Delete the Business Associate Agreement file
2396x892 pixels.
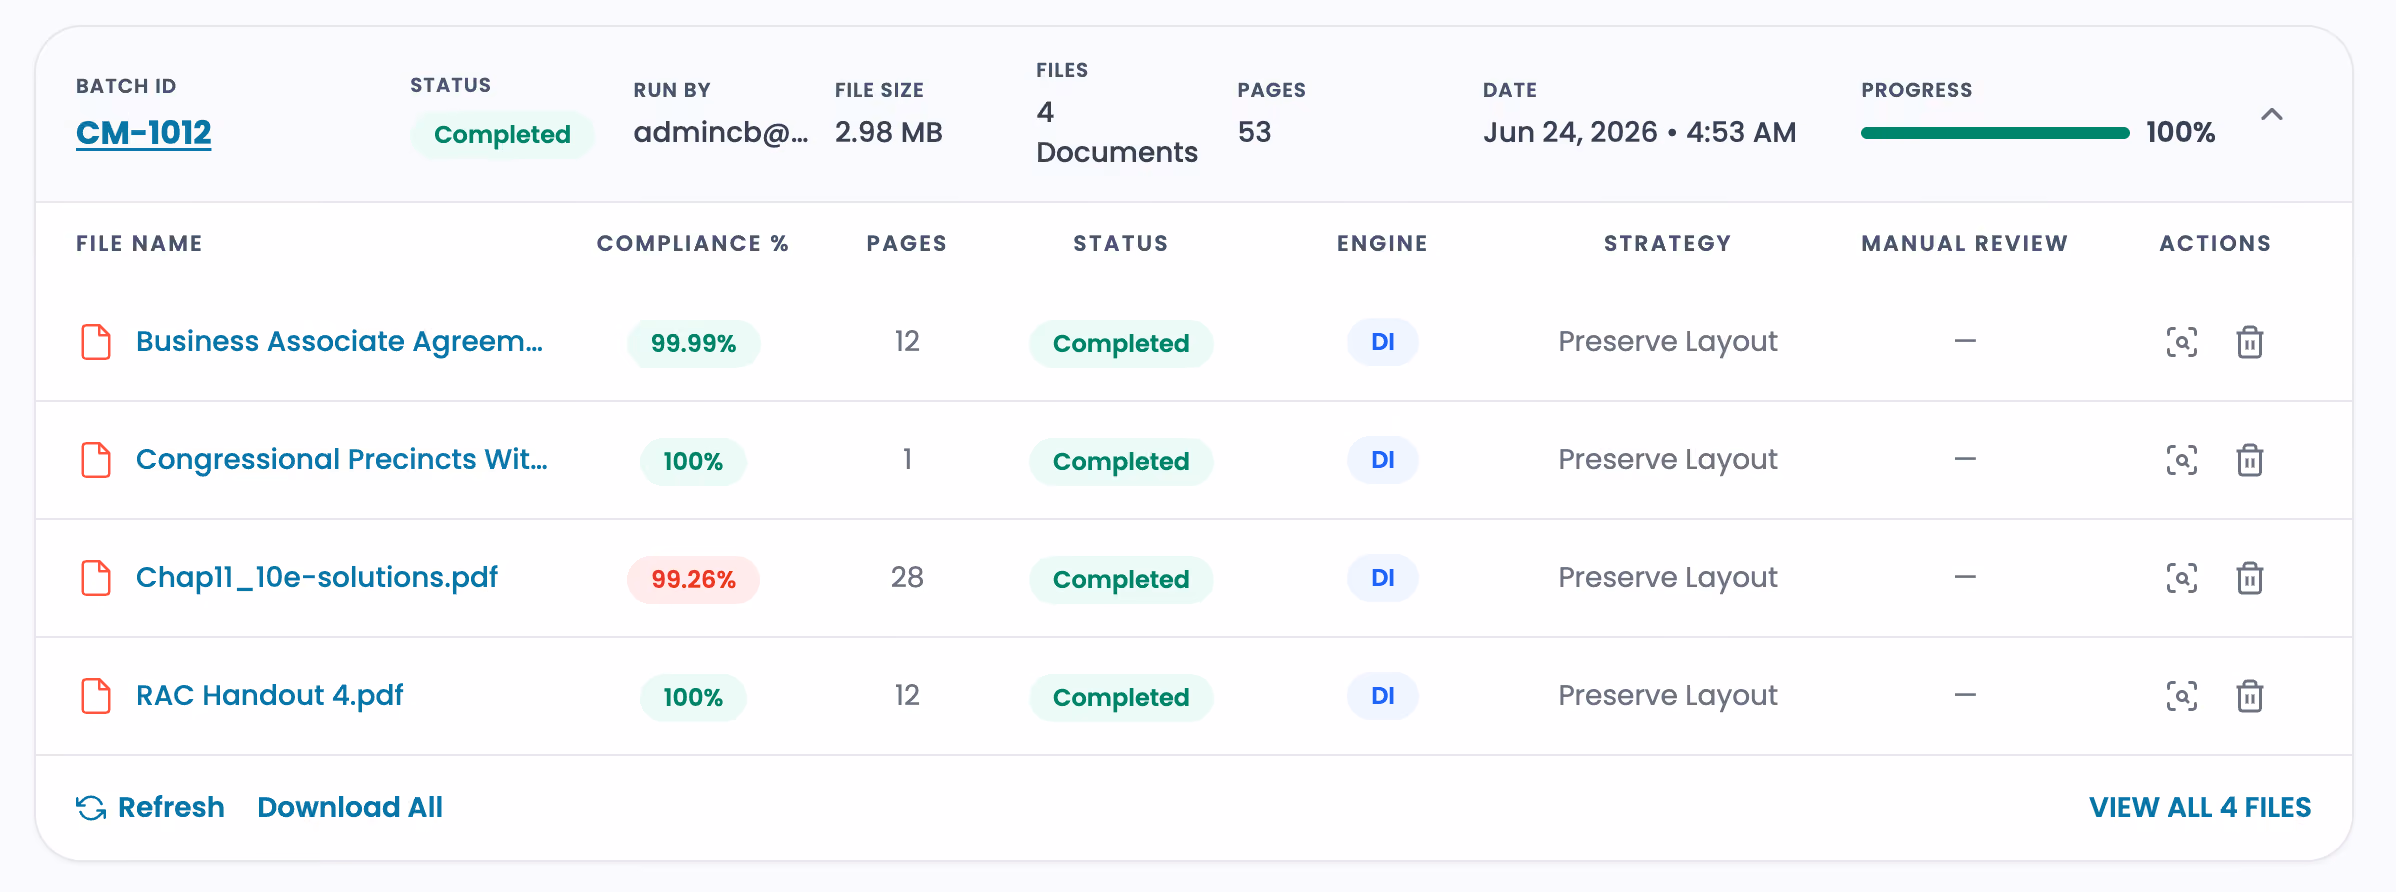(2249, 342)
